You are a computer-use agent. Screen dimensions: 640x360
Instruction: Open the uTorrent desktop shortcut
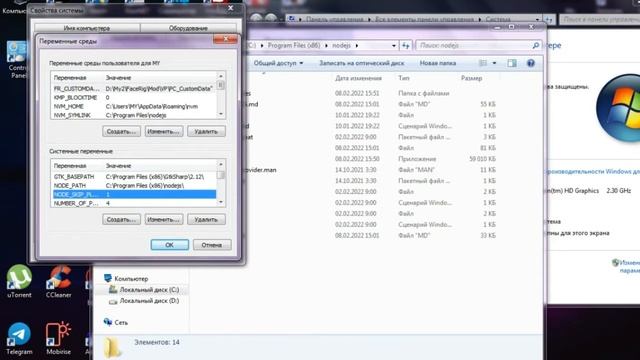(19, 281)
